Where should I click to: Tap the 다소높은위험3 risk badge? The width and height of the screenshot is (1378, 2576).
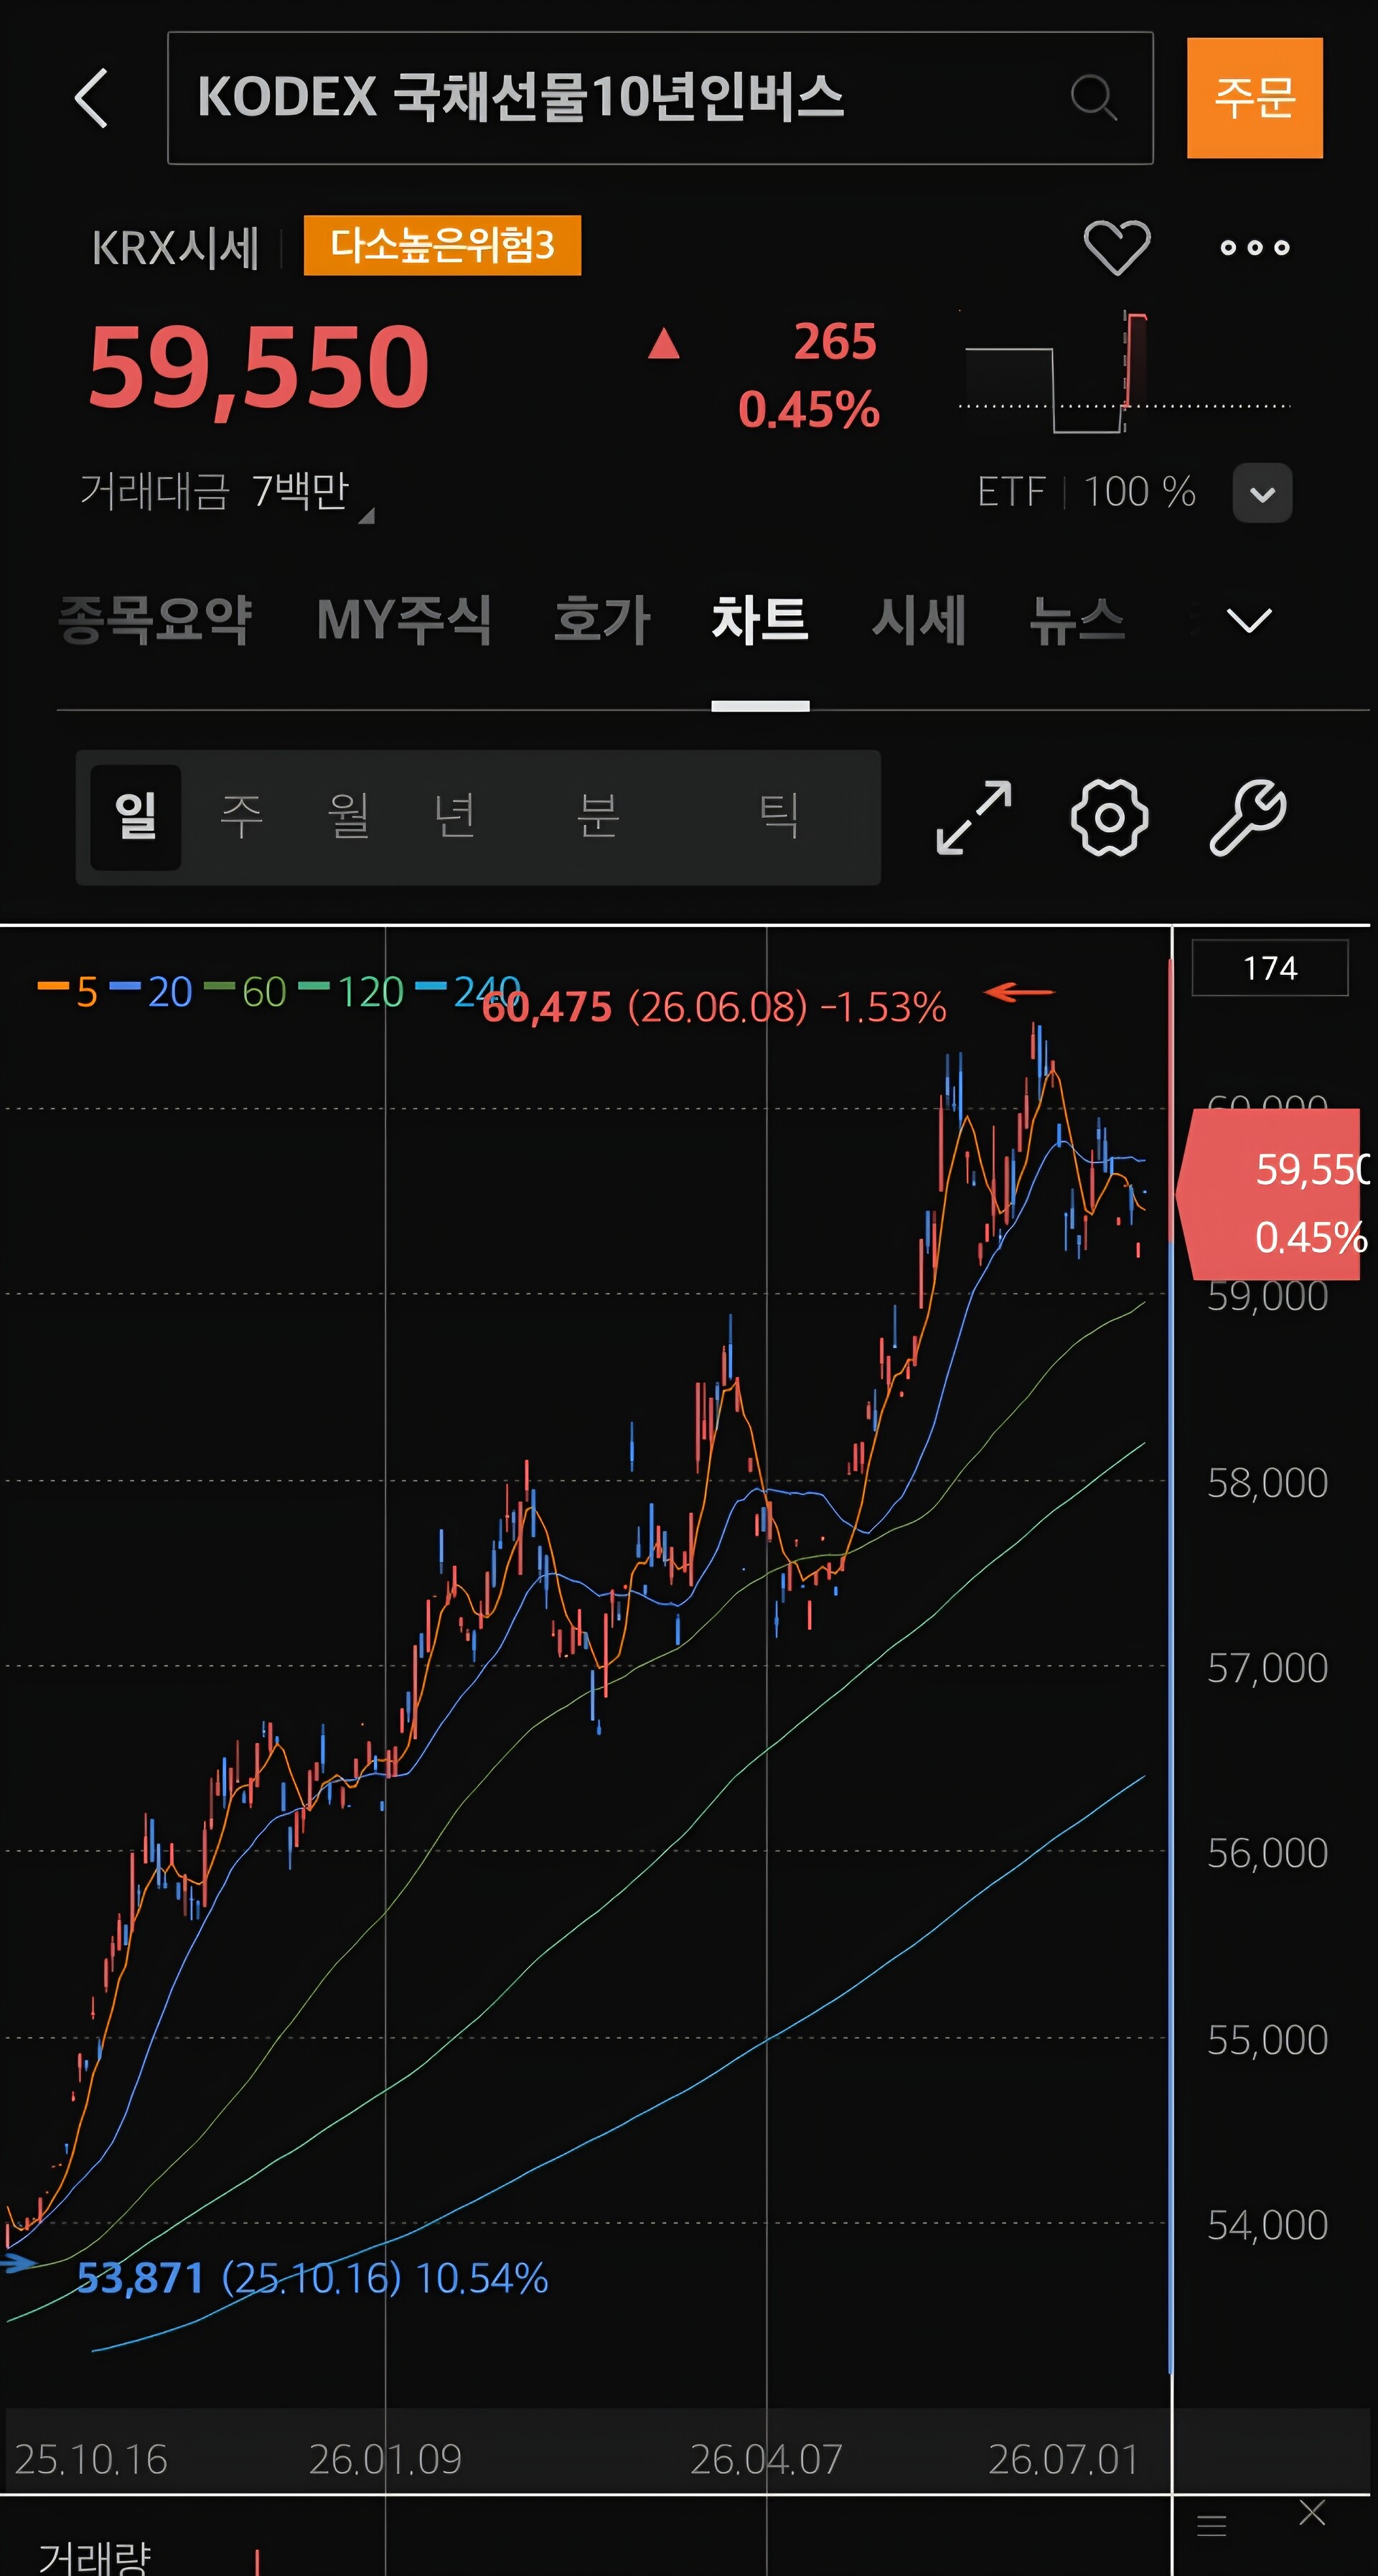(x=442, y=245)
